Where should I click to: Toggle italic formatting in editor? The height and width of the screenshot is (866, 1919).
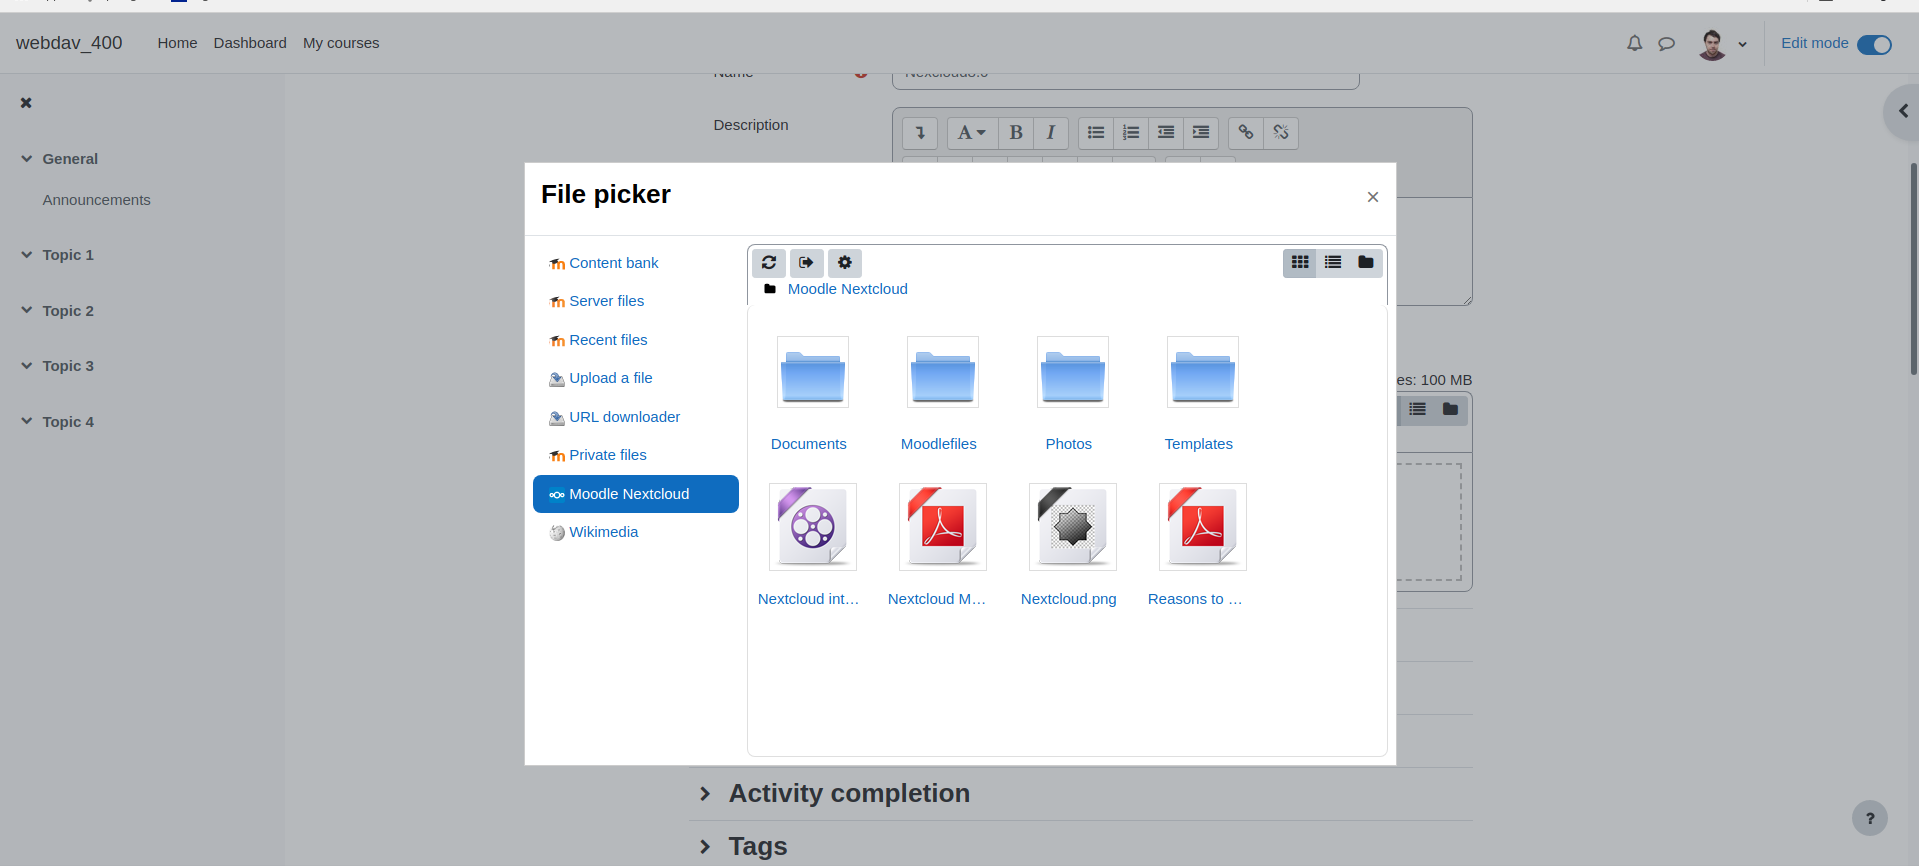(1051, 132)
